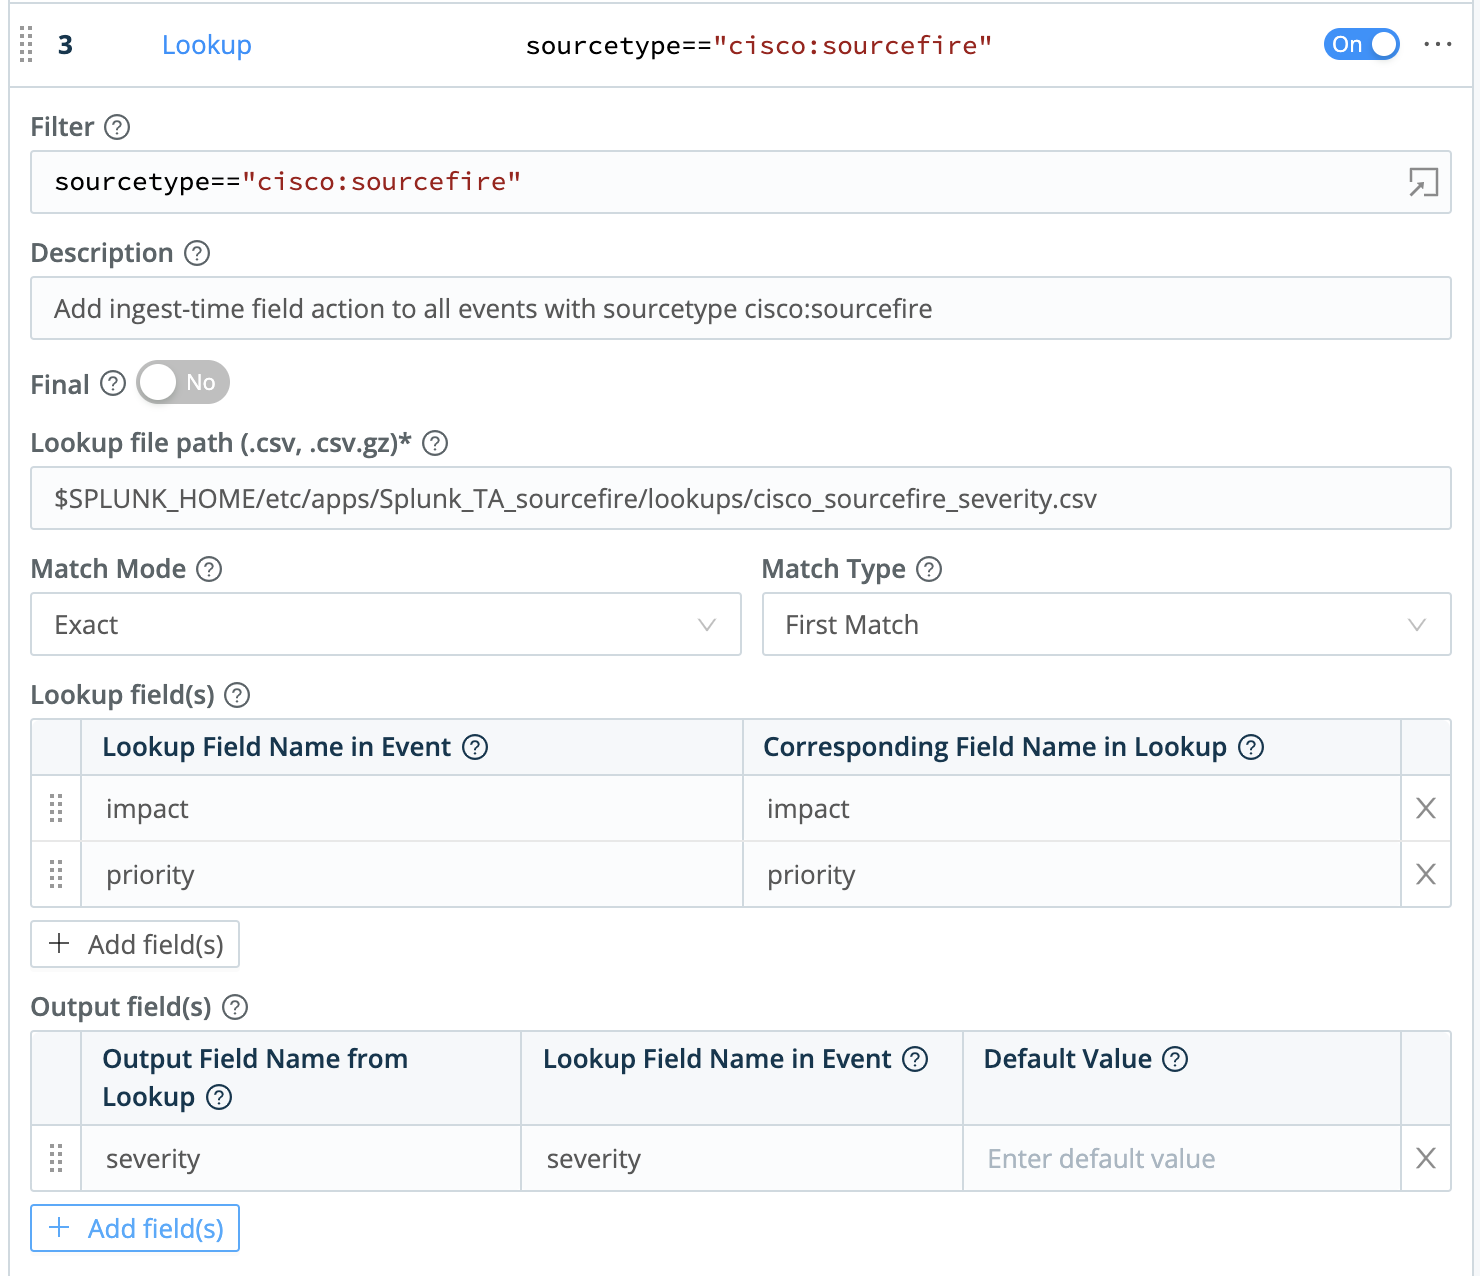Toggle Final from No to Yes
Image resolution: width=1480 pixels, height=1276 pixels.
pyautogui.click(x=182, y=382)
